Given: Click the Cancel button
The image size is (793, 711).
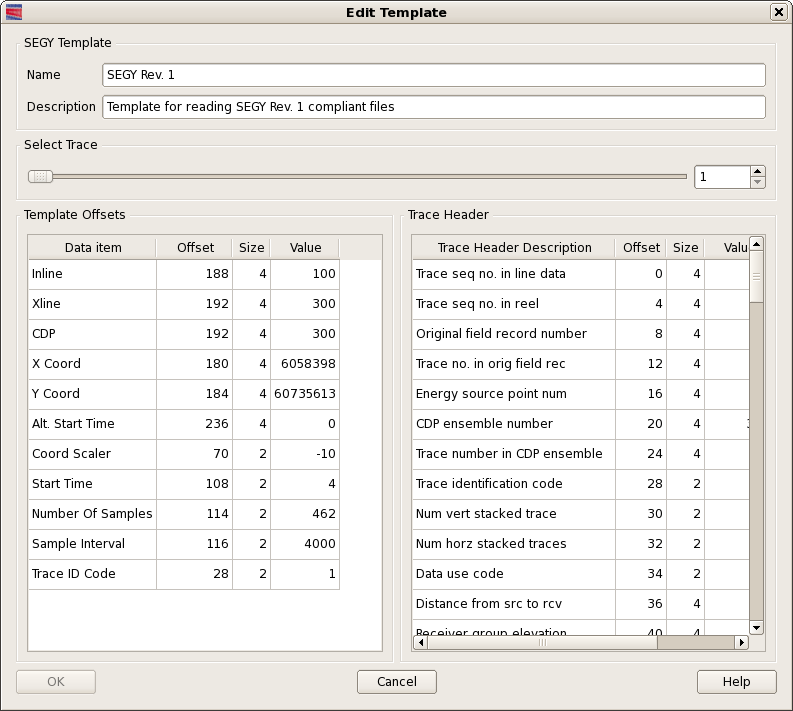Looking at the screenshot, I should coord(396,682).
